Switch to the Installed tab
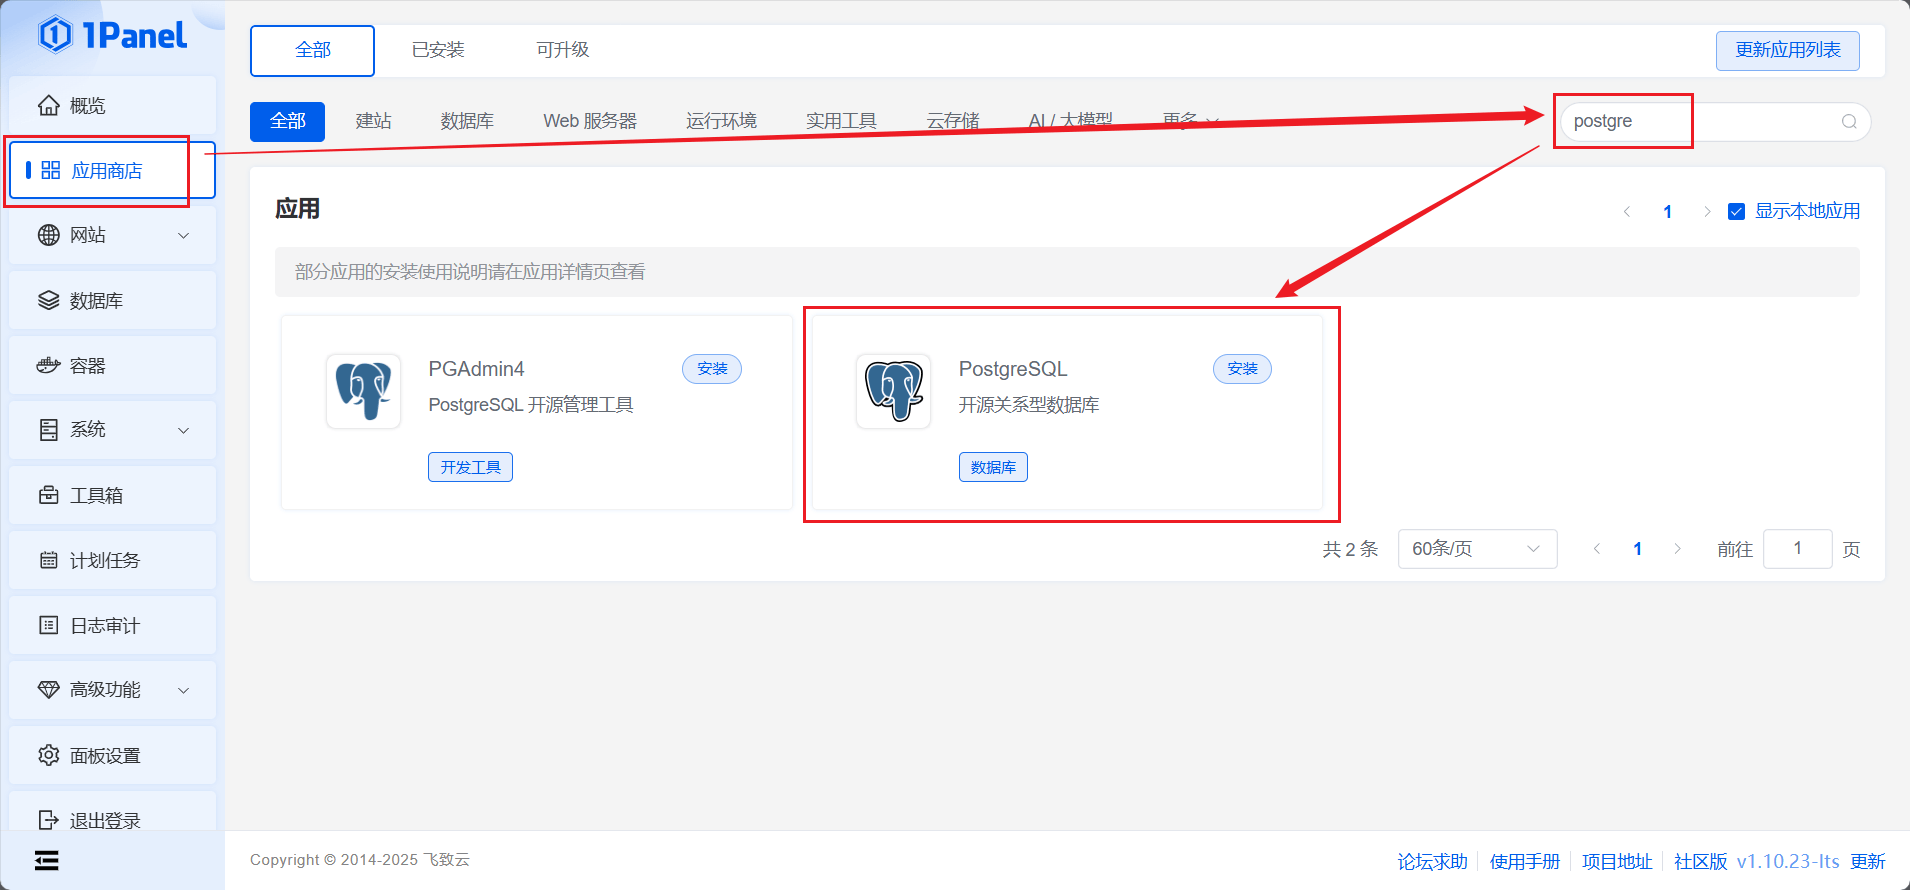The image size is (1910, 890). click(x=438, y=50)
